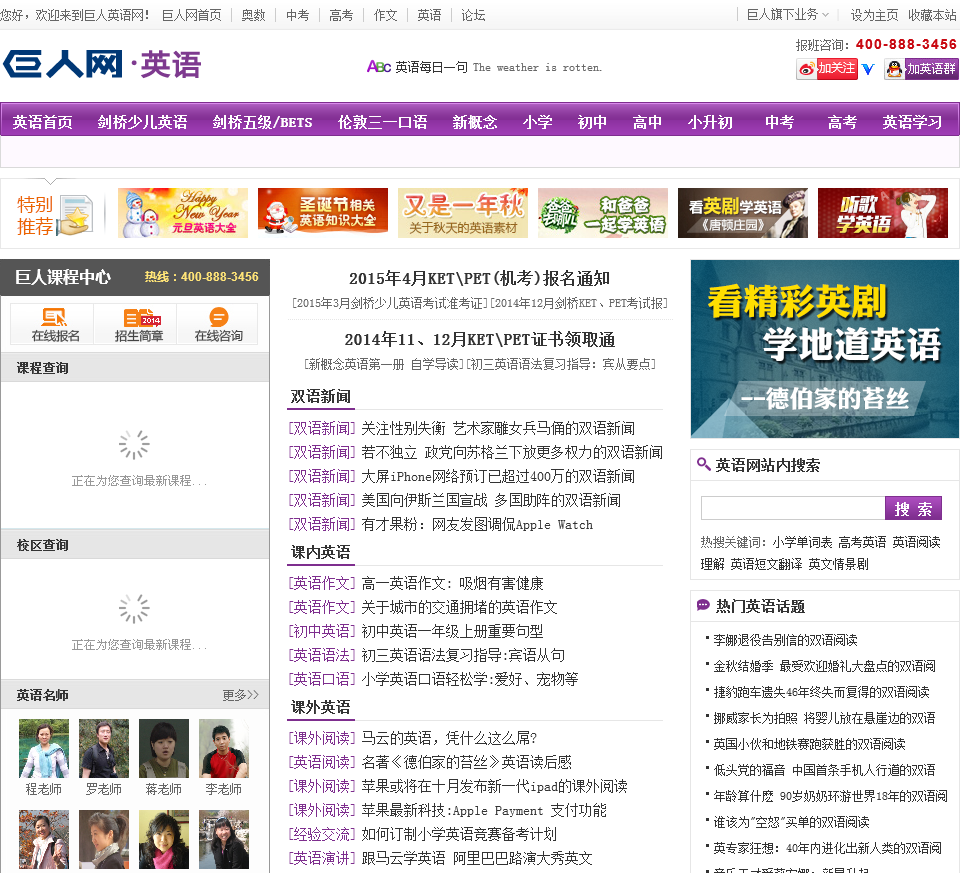Click the 巨人网首页 top link

192,15
